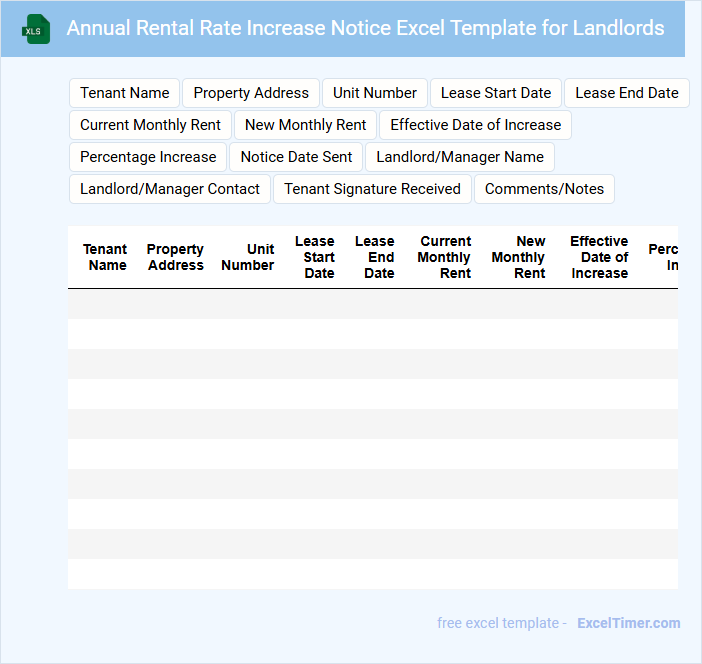
Task: Click the Tenant Name column header
Action: coord(105,257)
